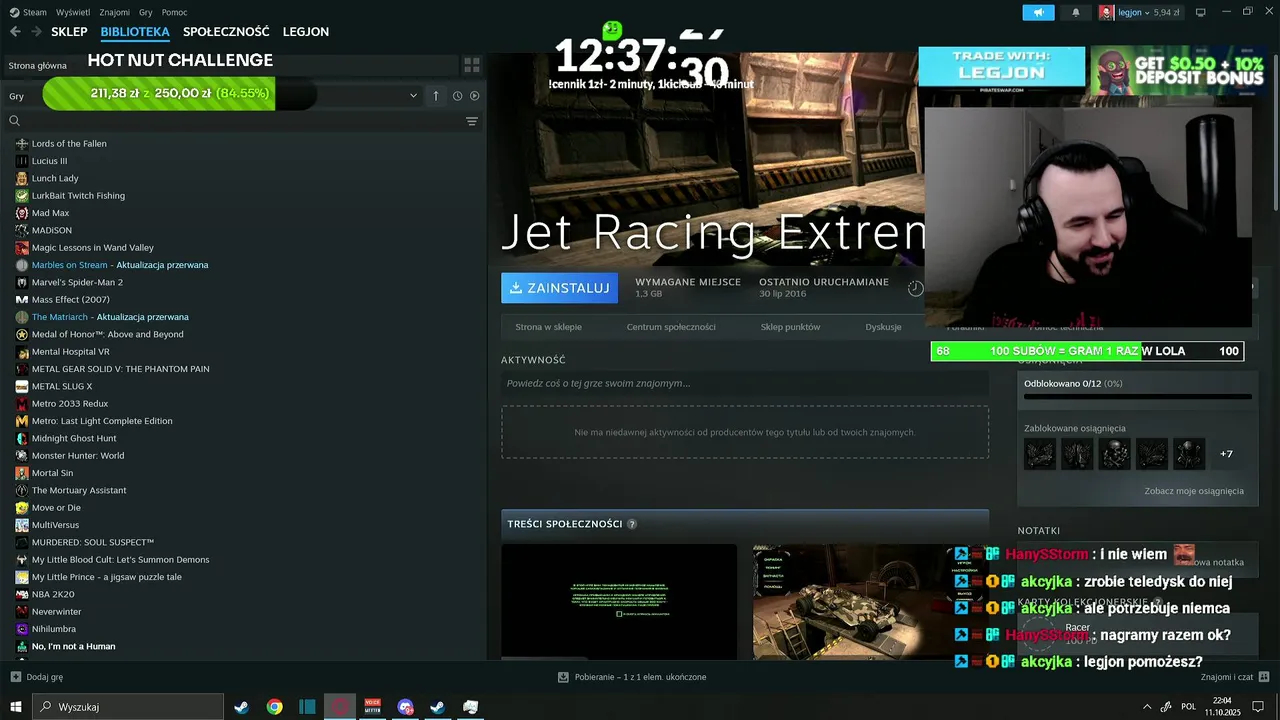
Task: Click Marvel's Spider-Man 2 icon
Action: [x=22, y=282]
